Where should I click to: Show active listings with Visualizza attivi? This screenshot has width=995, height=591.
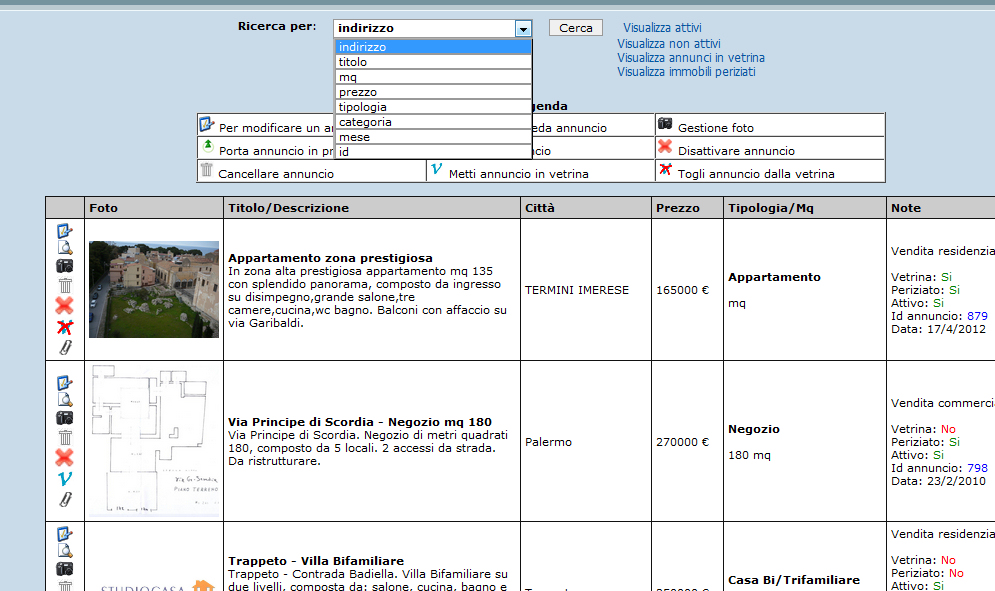pyautogui.click(x=662, y=28)
